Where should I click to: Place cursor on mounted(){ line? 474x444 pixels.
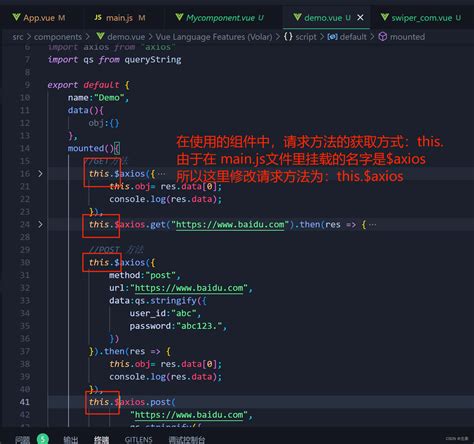[94, 148]
